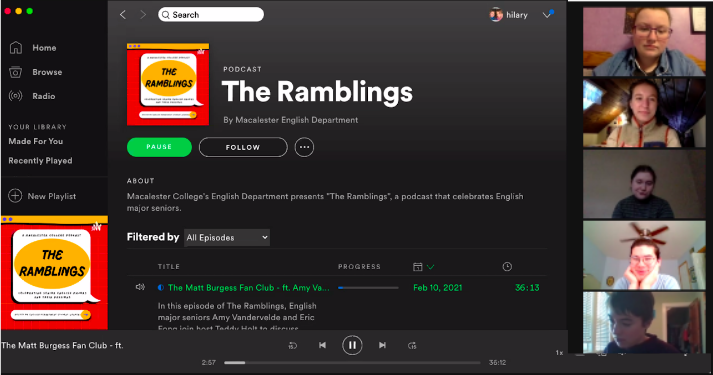The height and width of the screenshot is (375, 713).
Task: Skip to next track
Action: pos(382,345)
